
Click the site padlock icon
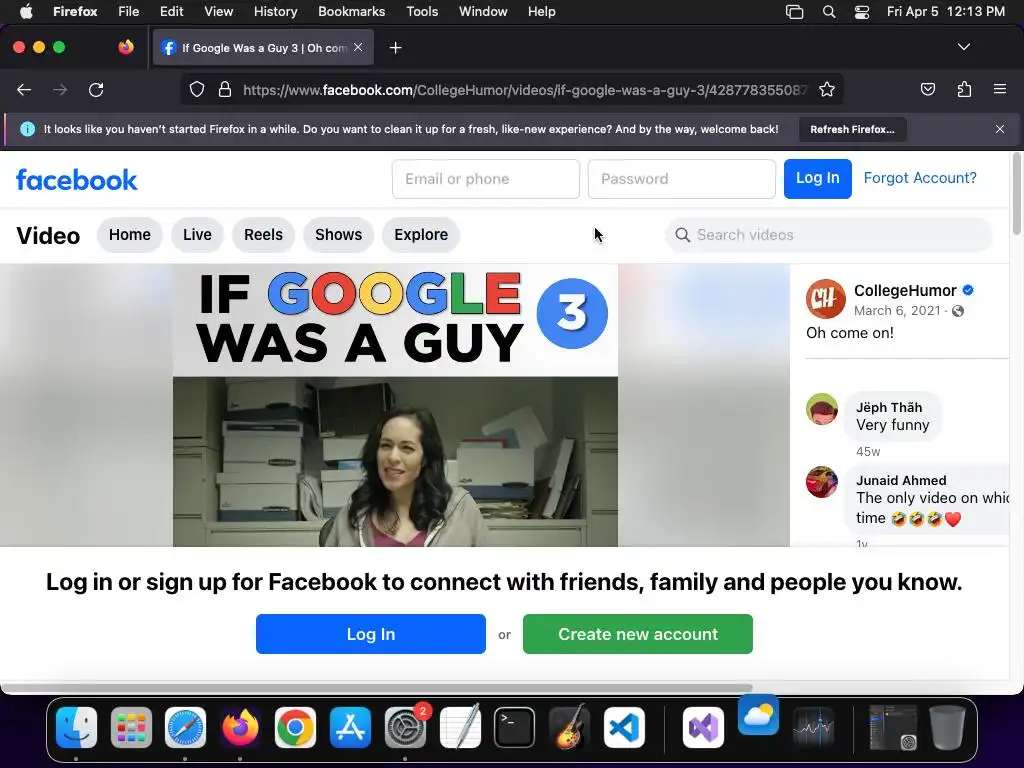pyautogui.click(x=225, y=89)
